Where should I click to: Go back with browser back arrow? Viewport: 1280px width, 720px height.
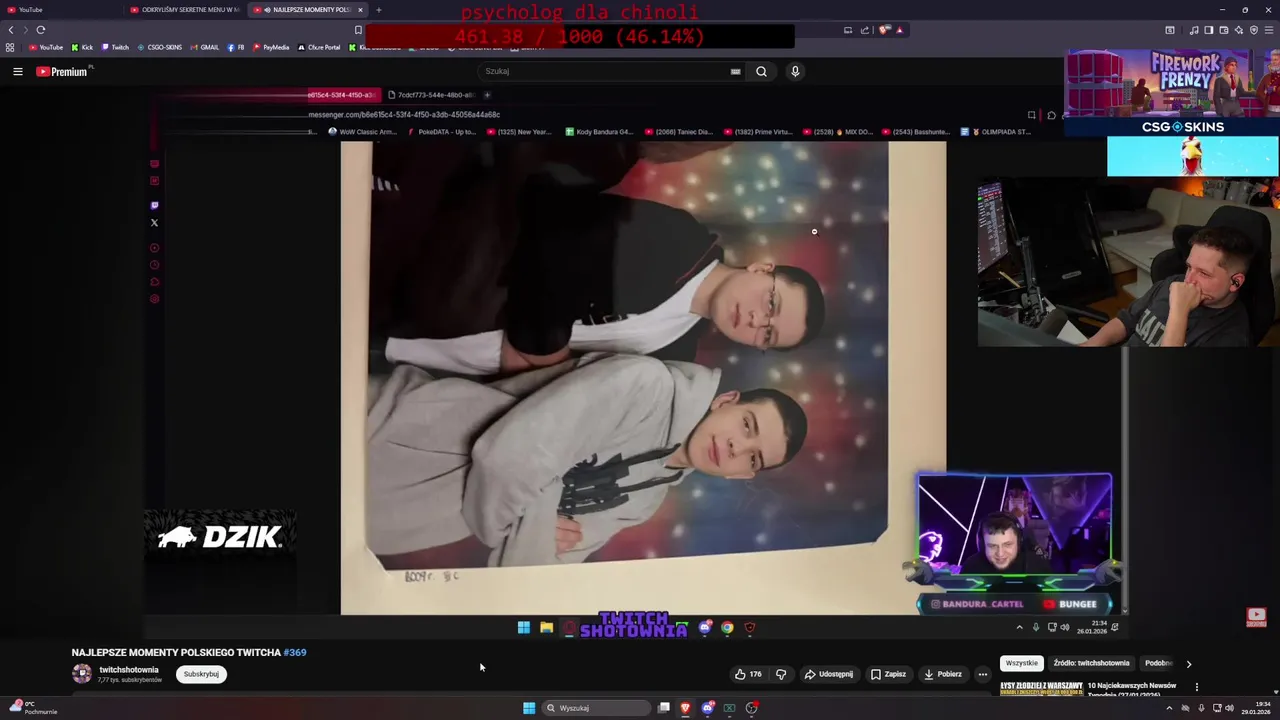point(11,30)
